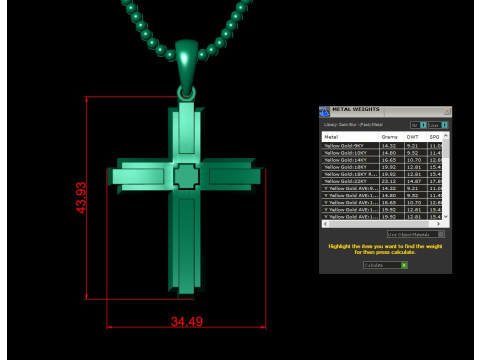Screen dimensions: 480x360
Task: Select the Yellow Gold:14KY row
Action: 382,160
